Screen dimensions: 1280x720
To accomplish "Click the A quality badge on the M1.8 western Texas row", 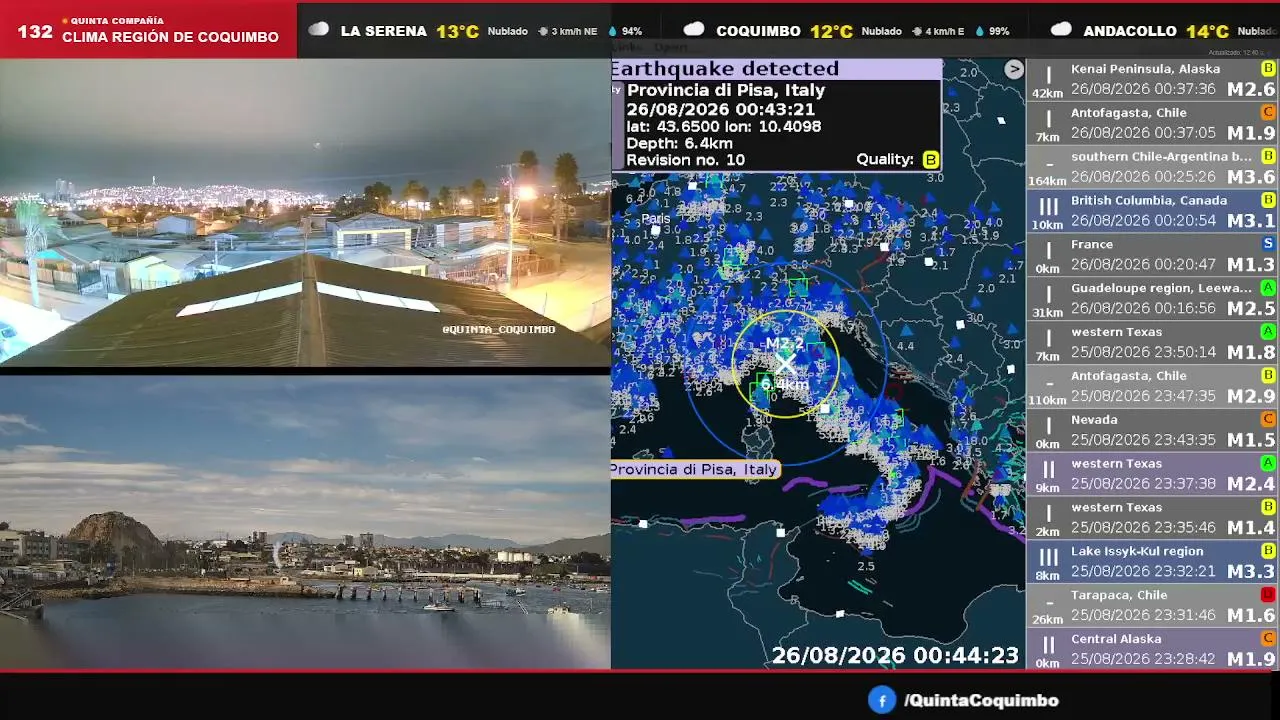I will tap(1268, 331).
